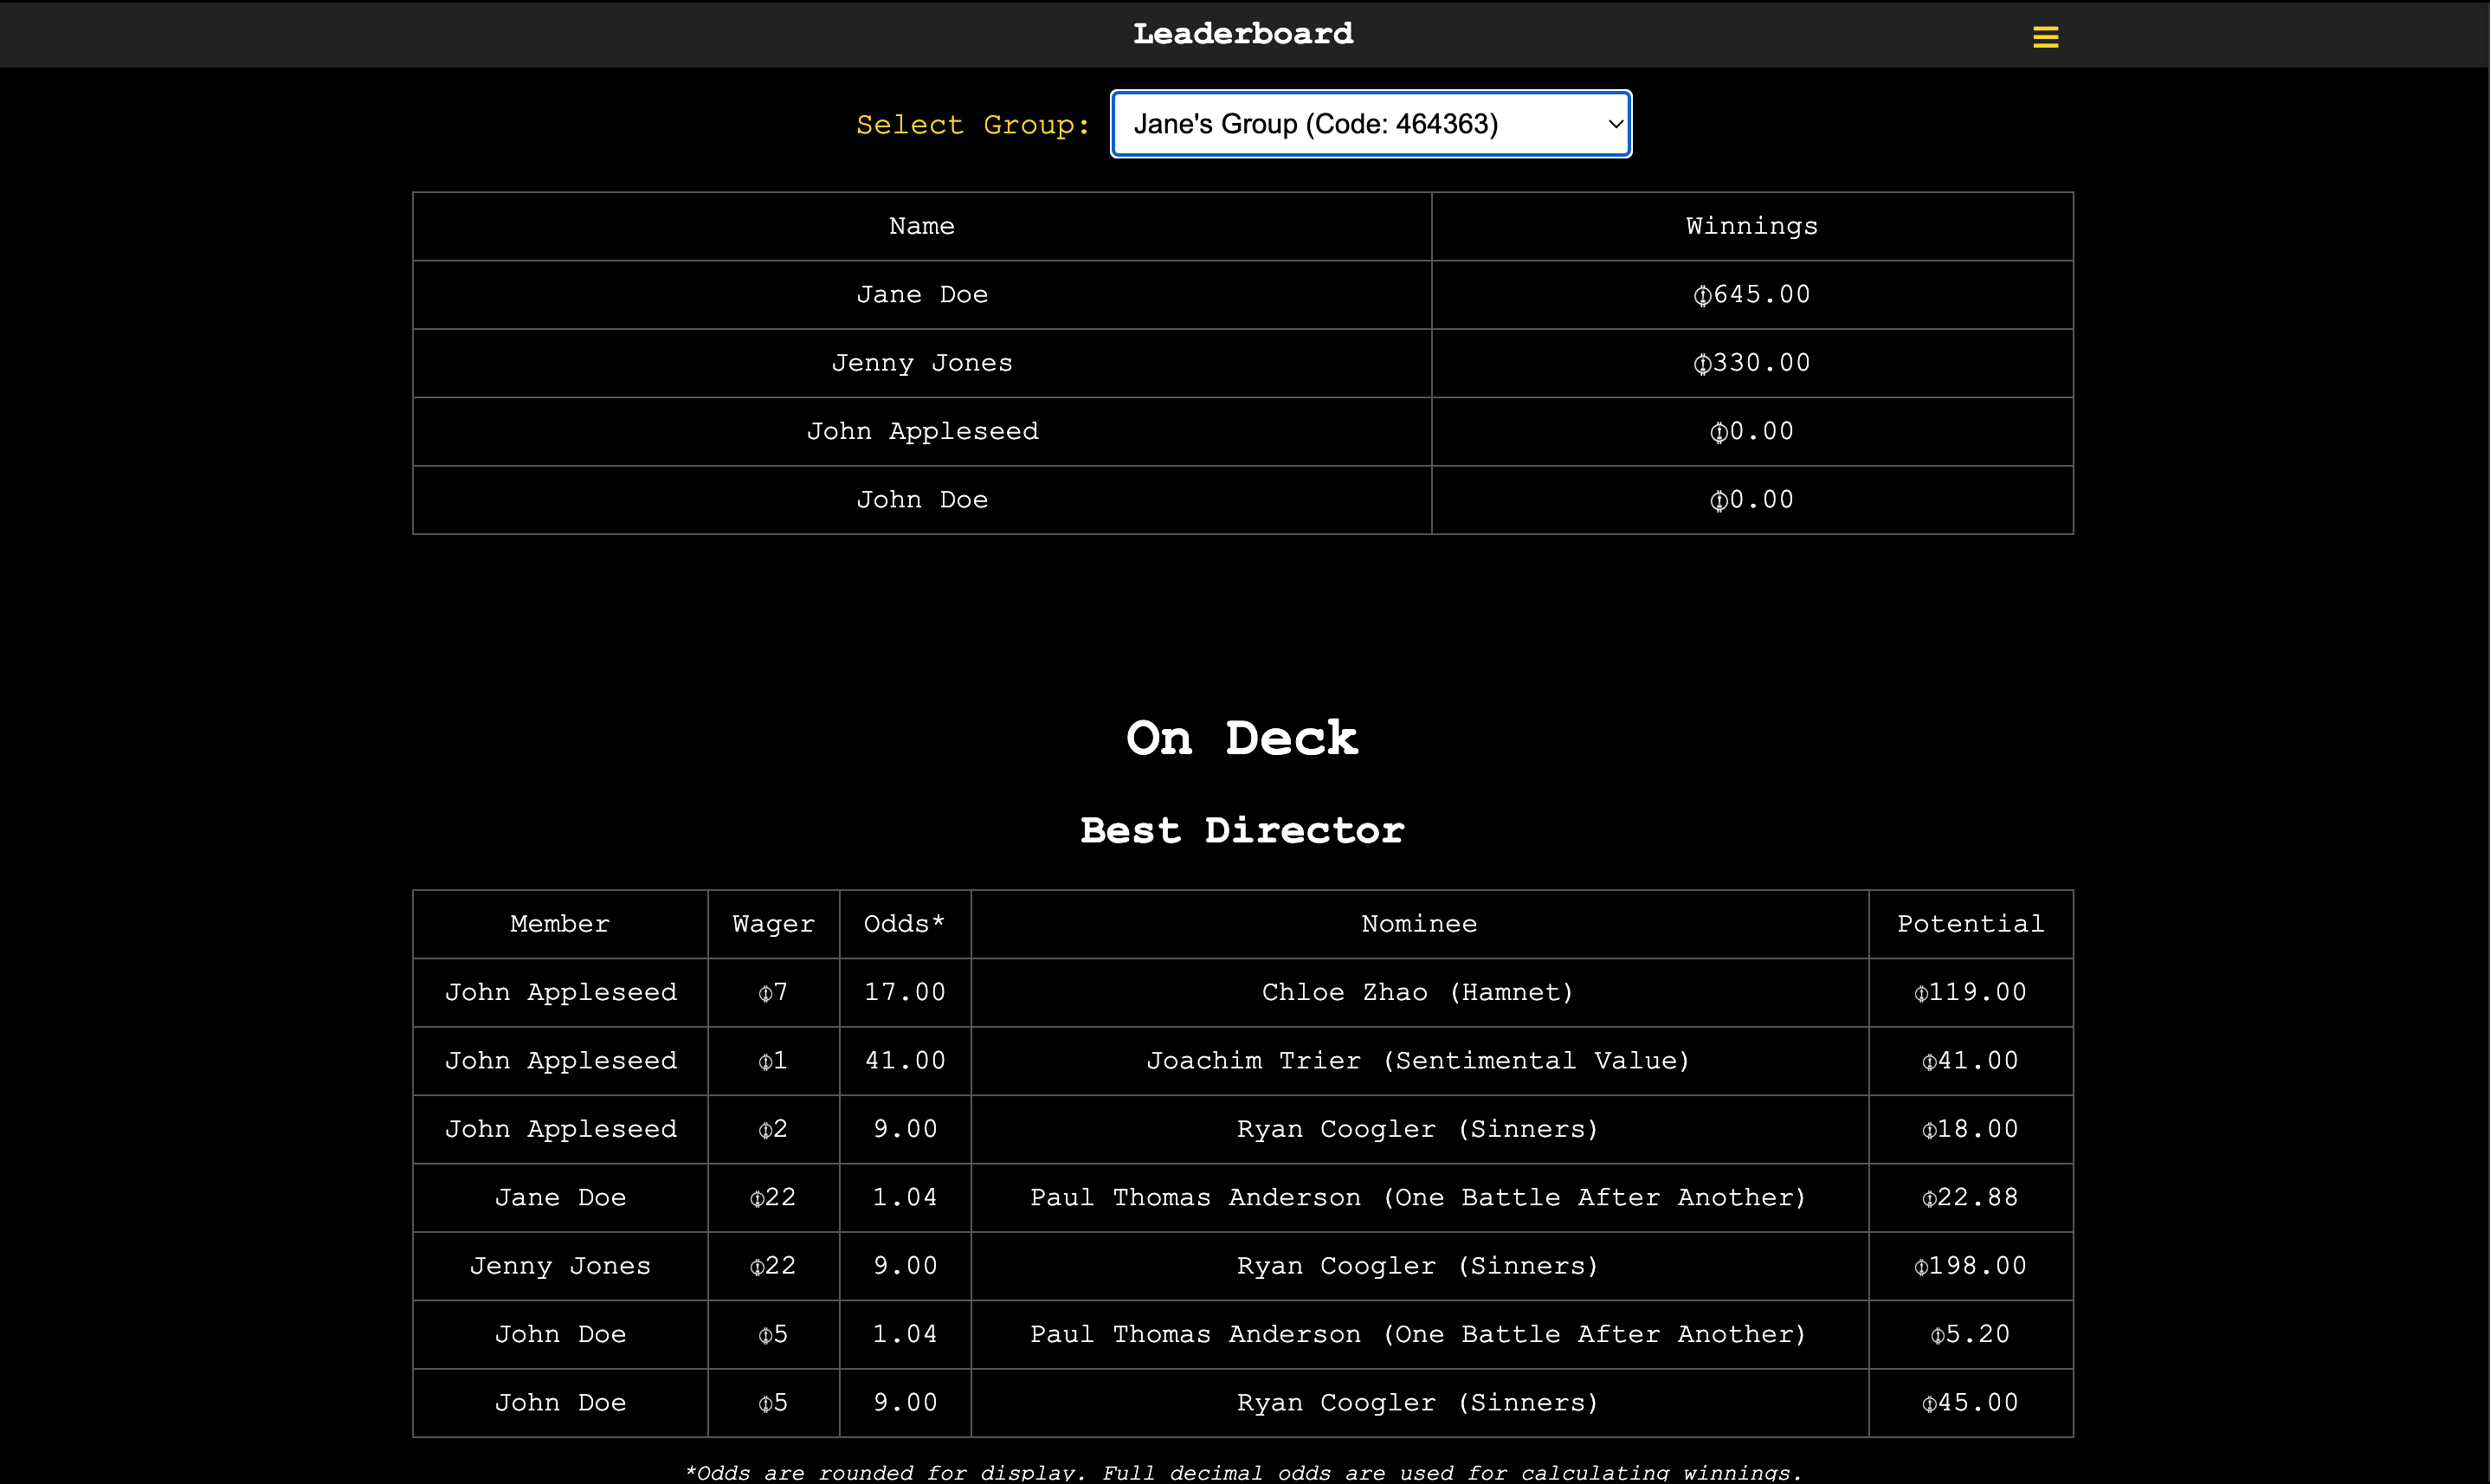Viewport: 2490px width, 1484px height.
Task: Click the Member column header
Action: coord(559,923)
